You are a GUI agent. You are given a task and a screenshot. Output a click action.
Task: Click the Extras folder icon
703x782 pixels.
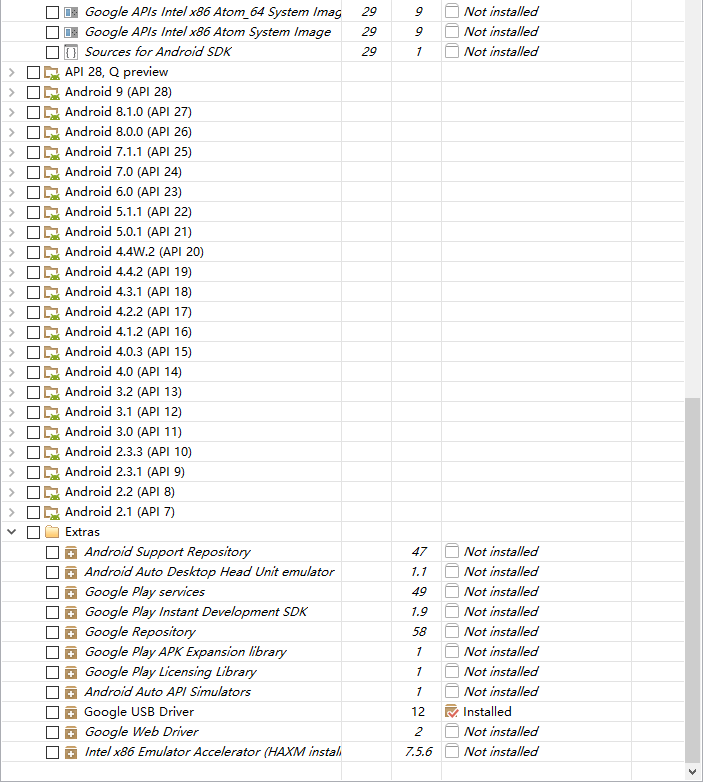(52, 532)
